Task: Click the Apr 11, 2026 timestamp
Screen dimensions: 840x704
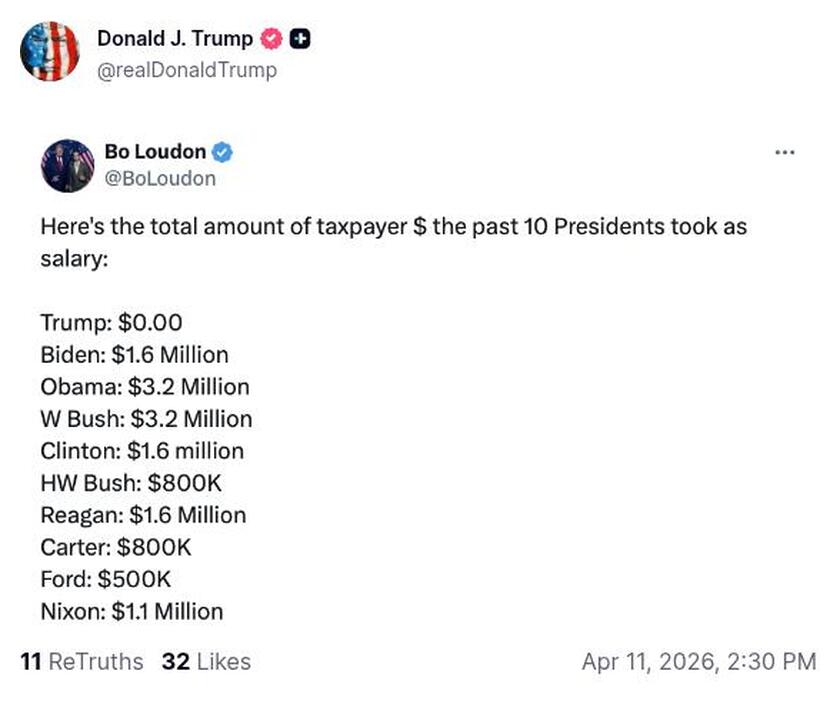Action: (698, 661)
